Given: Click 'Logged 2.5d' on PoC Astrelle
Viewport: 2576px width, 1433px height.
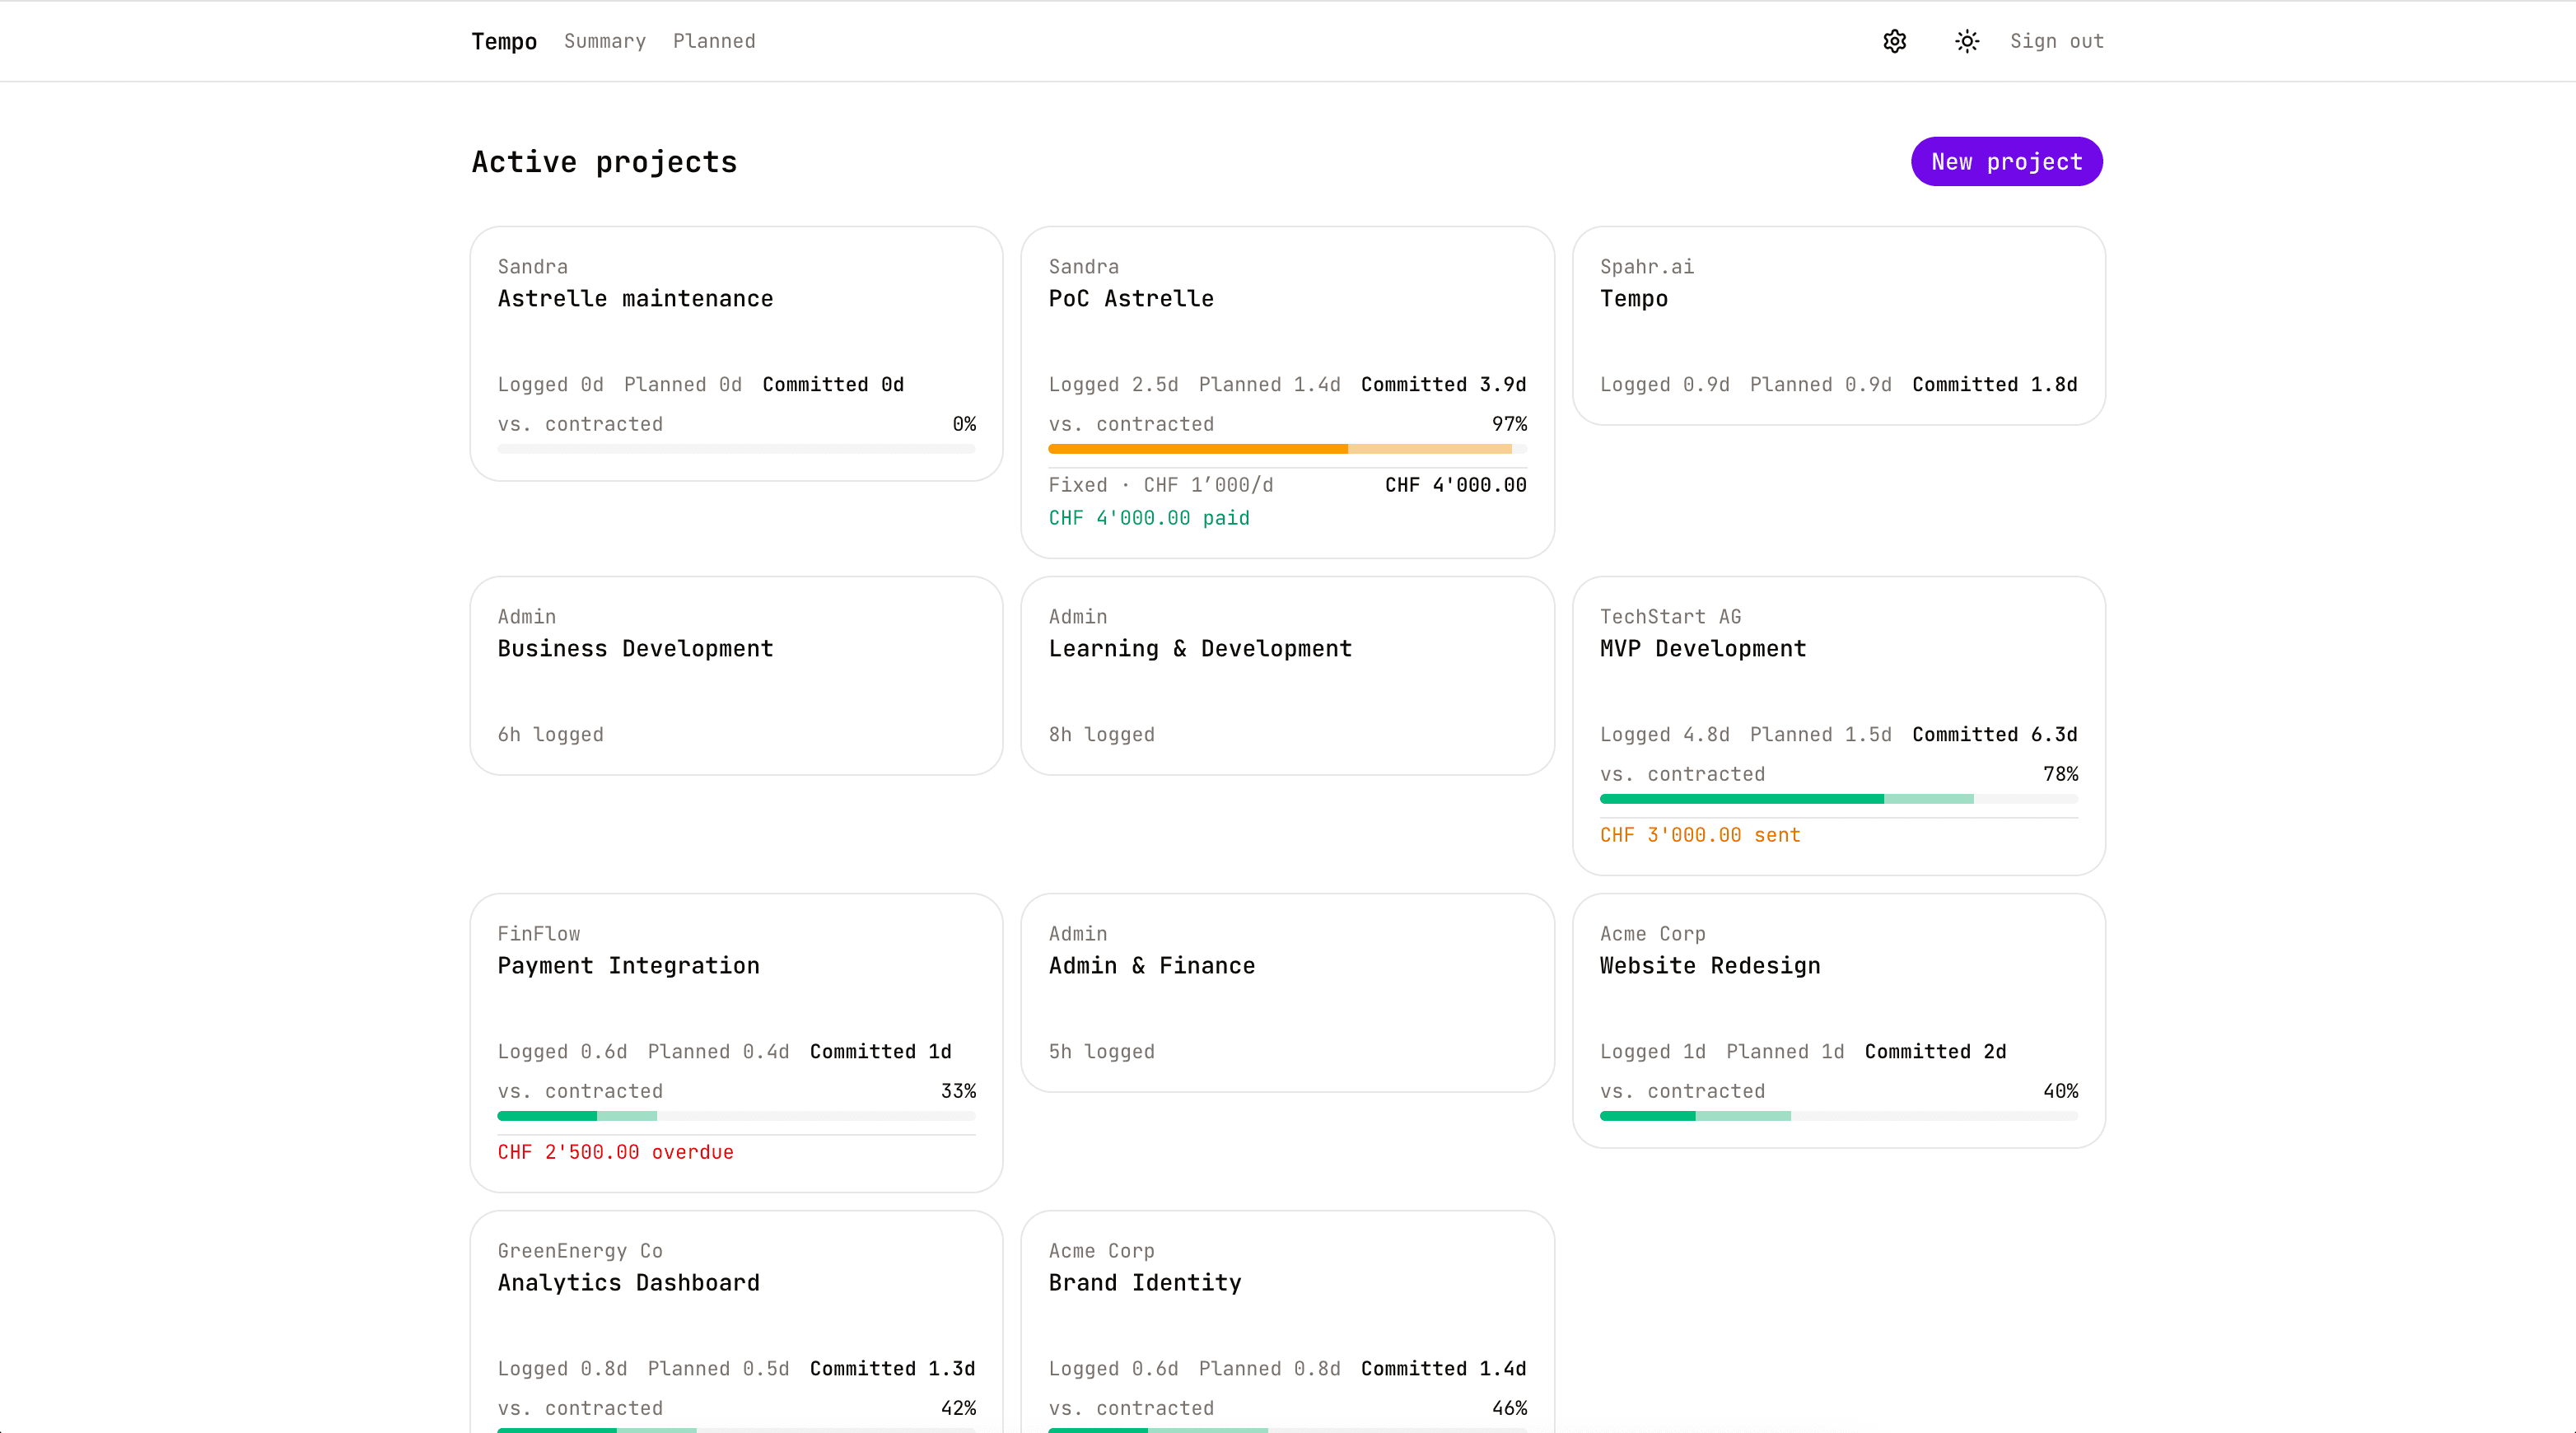Looking at the screenshot, I should point(1113,385).
